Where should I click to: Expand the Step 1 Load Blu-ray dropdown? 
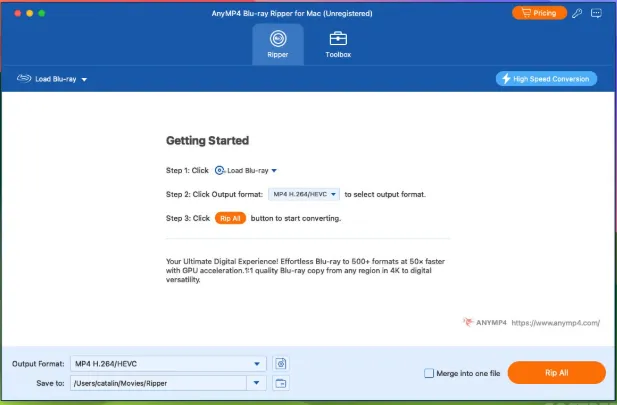(x=274, y=170)
